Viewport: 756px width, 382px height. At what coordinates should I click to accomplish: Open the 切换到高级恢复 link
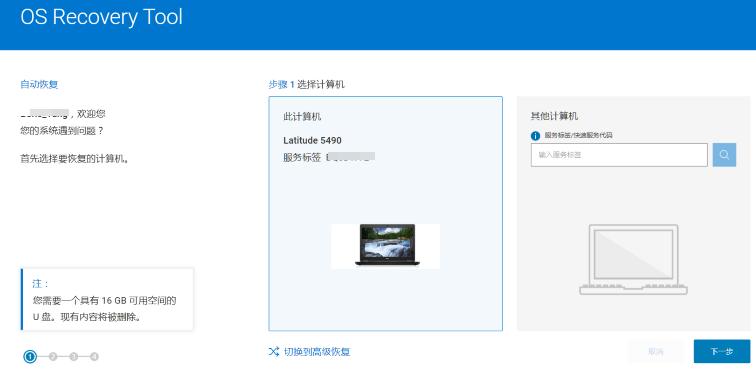coord(317,352)
